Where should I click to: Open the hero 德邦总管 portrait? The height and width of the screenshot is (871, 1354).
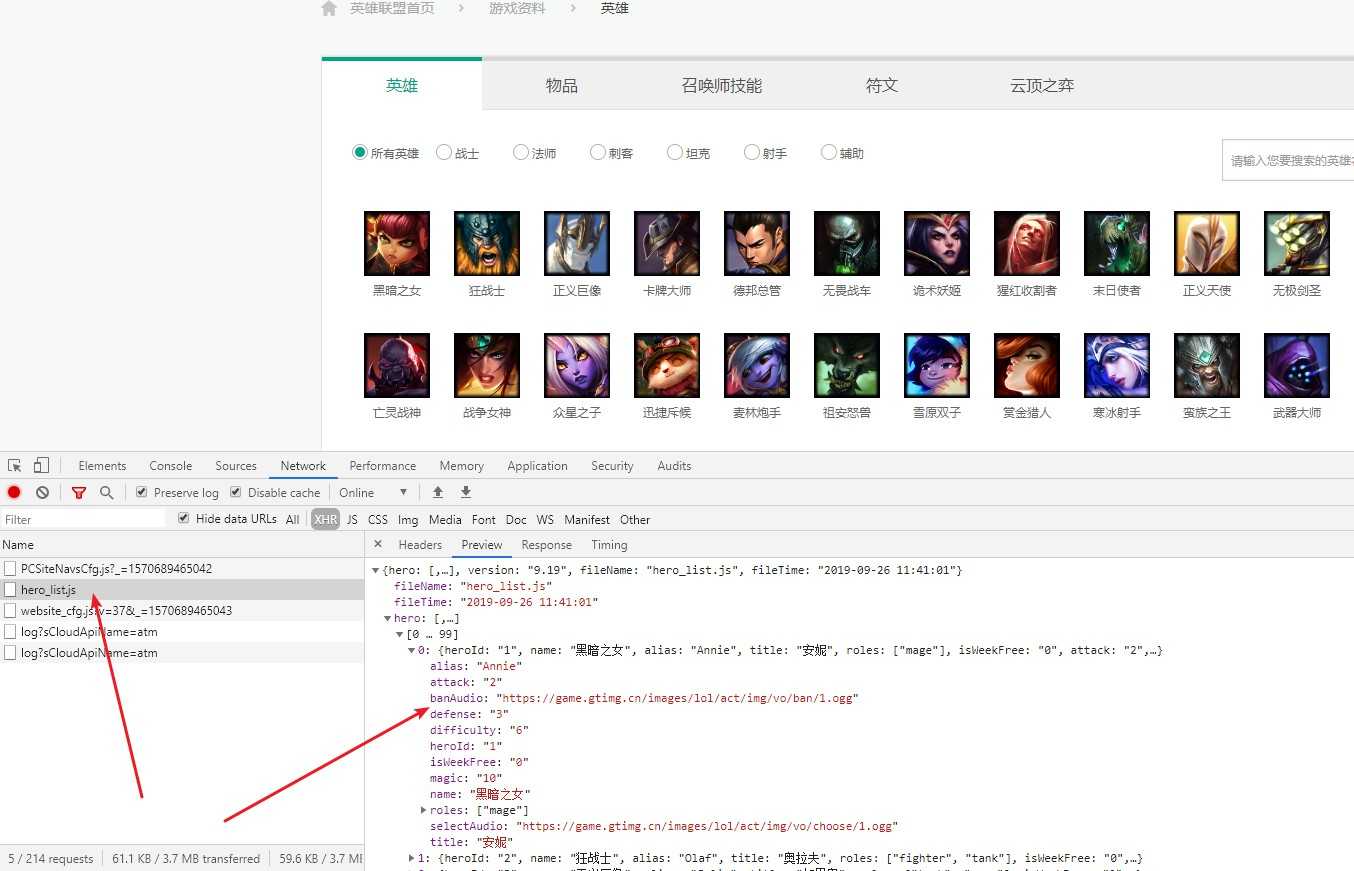point(757,243)
